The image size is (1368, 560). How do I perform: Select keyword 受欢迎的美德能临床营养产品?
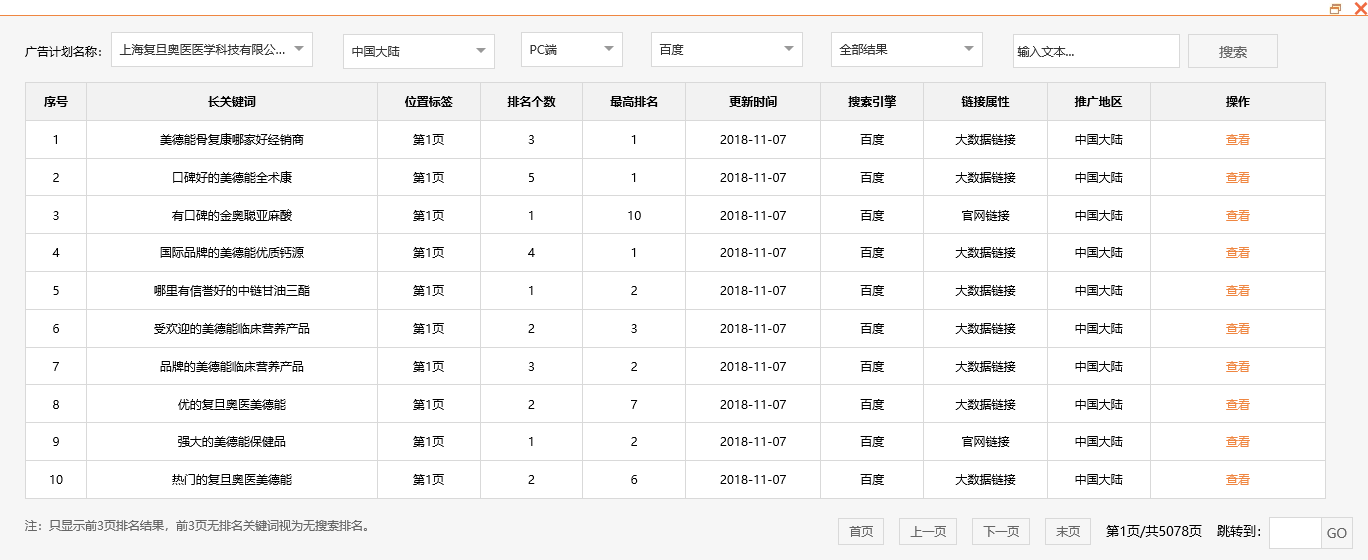tap(232, 329)
